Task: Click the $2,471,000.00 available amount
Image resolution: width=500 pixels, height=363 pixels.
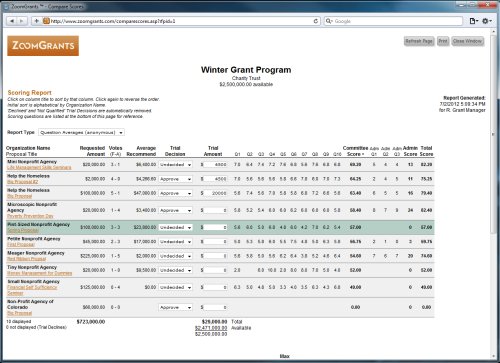Action: click(211, 328)
